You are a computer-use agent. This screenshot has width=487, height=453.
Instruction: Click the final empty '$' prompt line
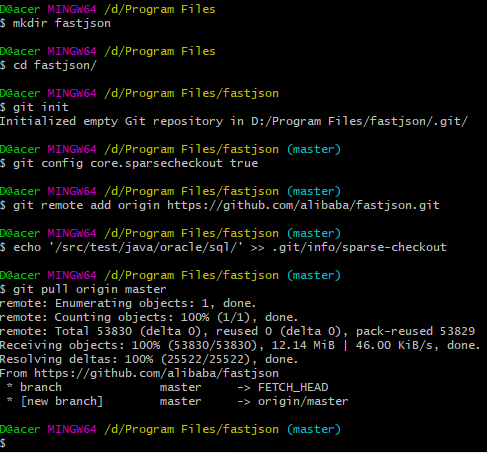pyautogui.click(x=3, y=443)
